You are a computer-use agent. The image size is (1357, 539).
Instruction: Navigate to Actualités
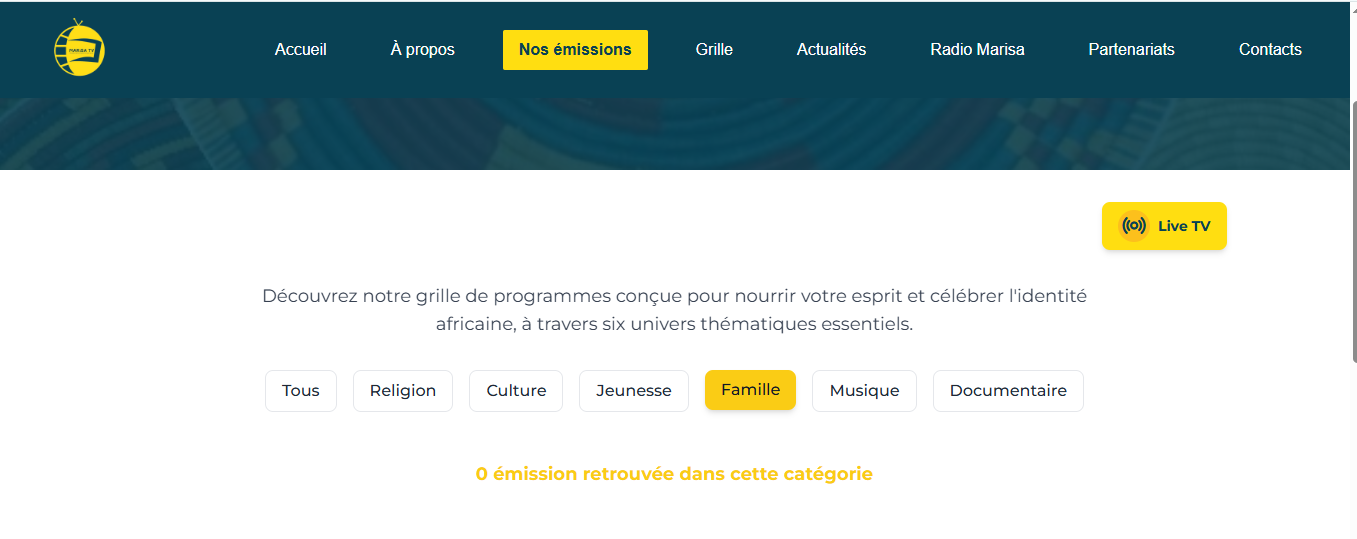[x=831, y=50]
